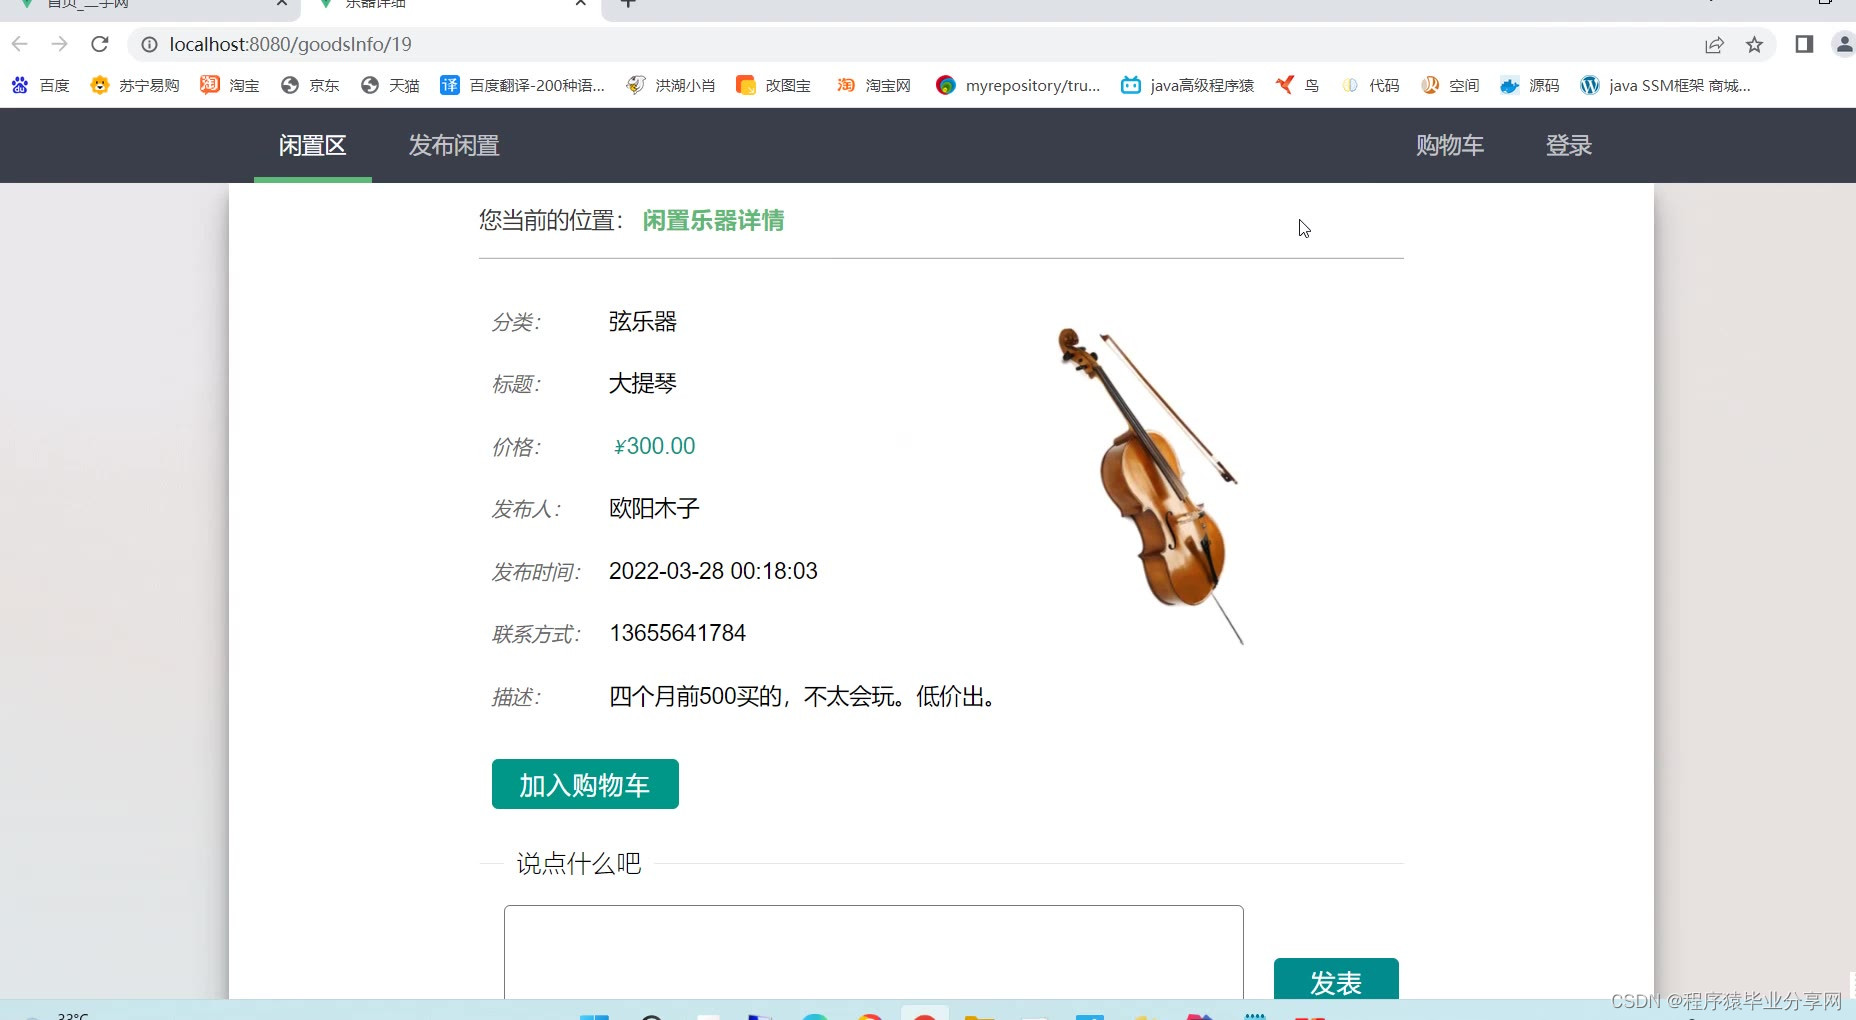Viewport: 1856px width, 1020px height.
Task: Open the 京东 bookmark
Action: 310,85
